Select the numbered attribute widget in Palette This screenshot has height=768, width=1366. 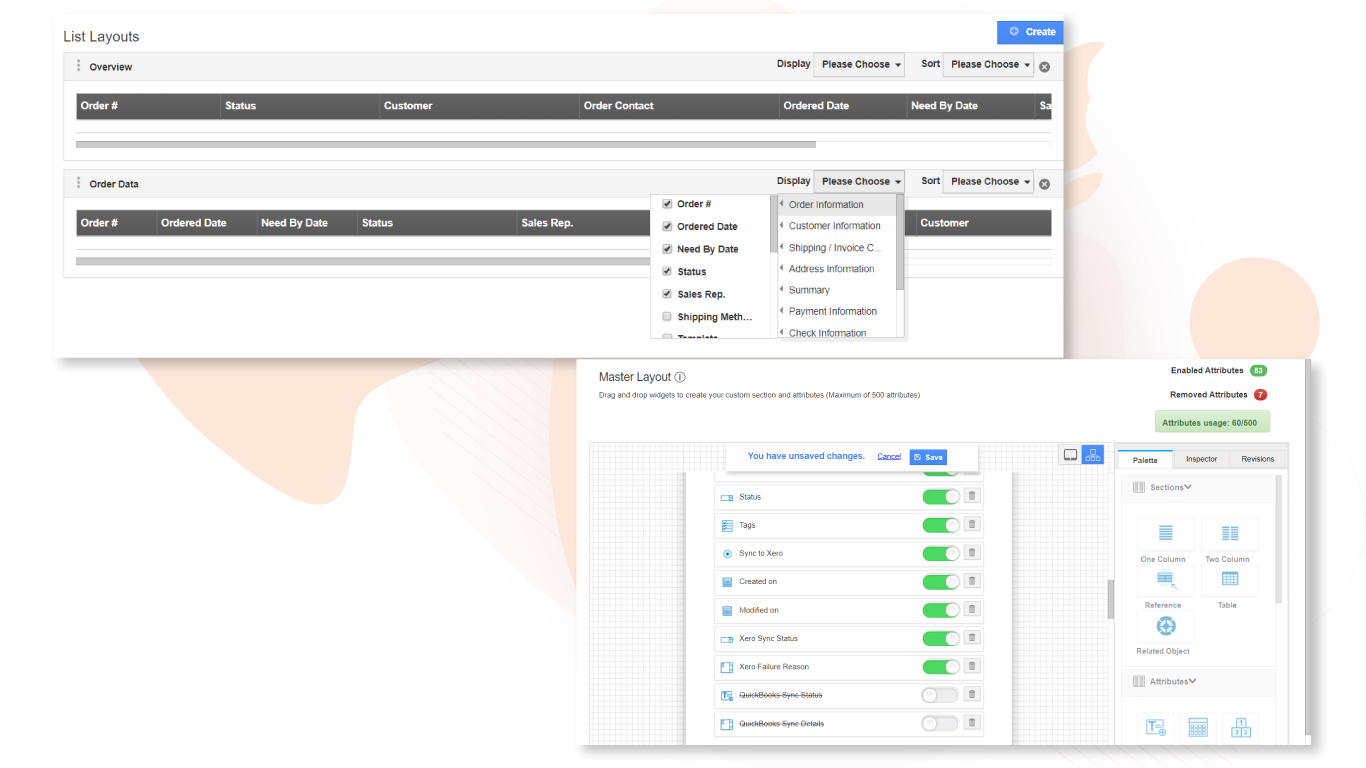click(1240, 728)
